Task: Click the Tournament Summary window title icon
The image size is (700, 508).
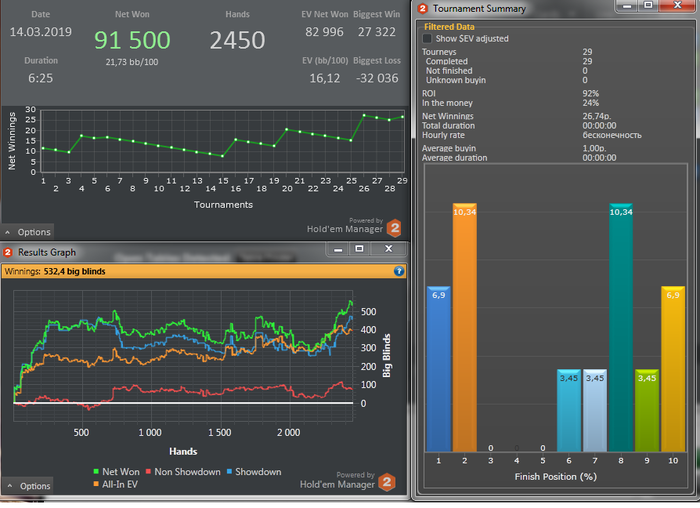Action: (422, 8)
